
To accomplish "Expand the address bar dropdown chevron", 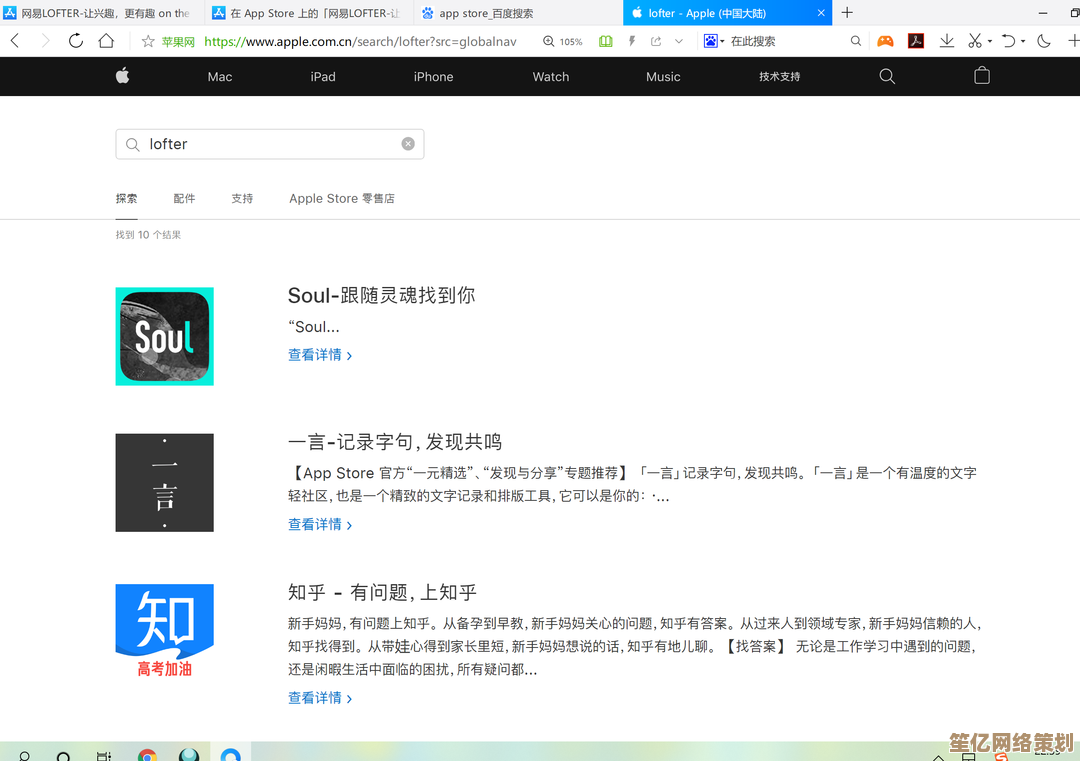I will pyautogui.click(x=678, y=41).
